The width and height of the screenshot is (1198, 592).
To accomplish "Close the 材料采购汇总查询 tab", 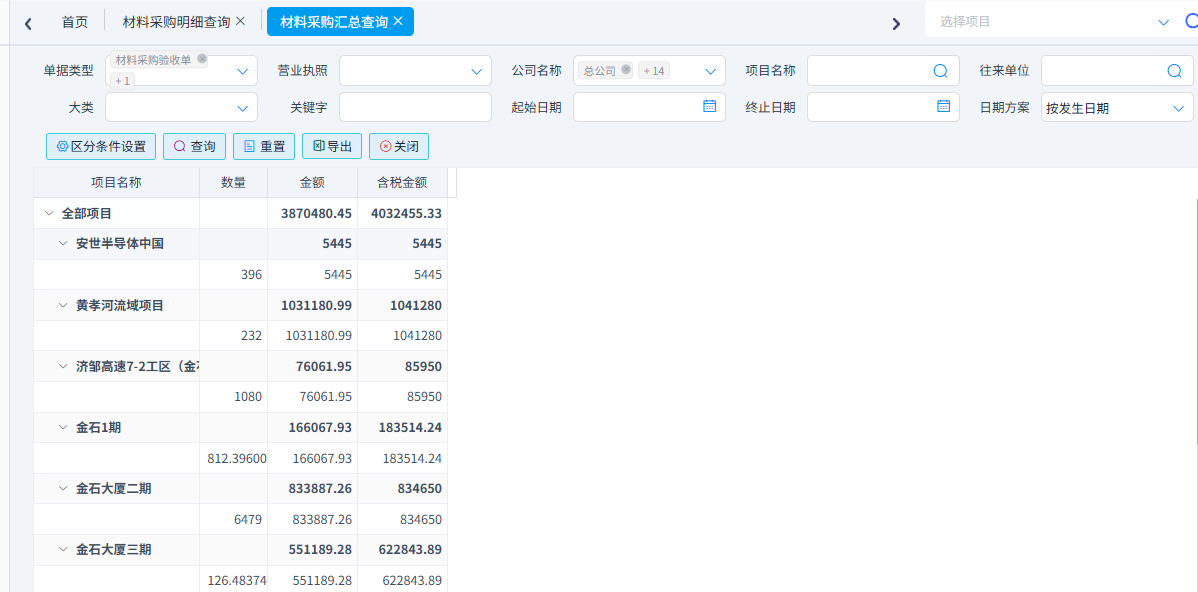I will (398, 21).
